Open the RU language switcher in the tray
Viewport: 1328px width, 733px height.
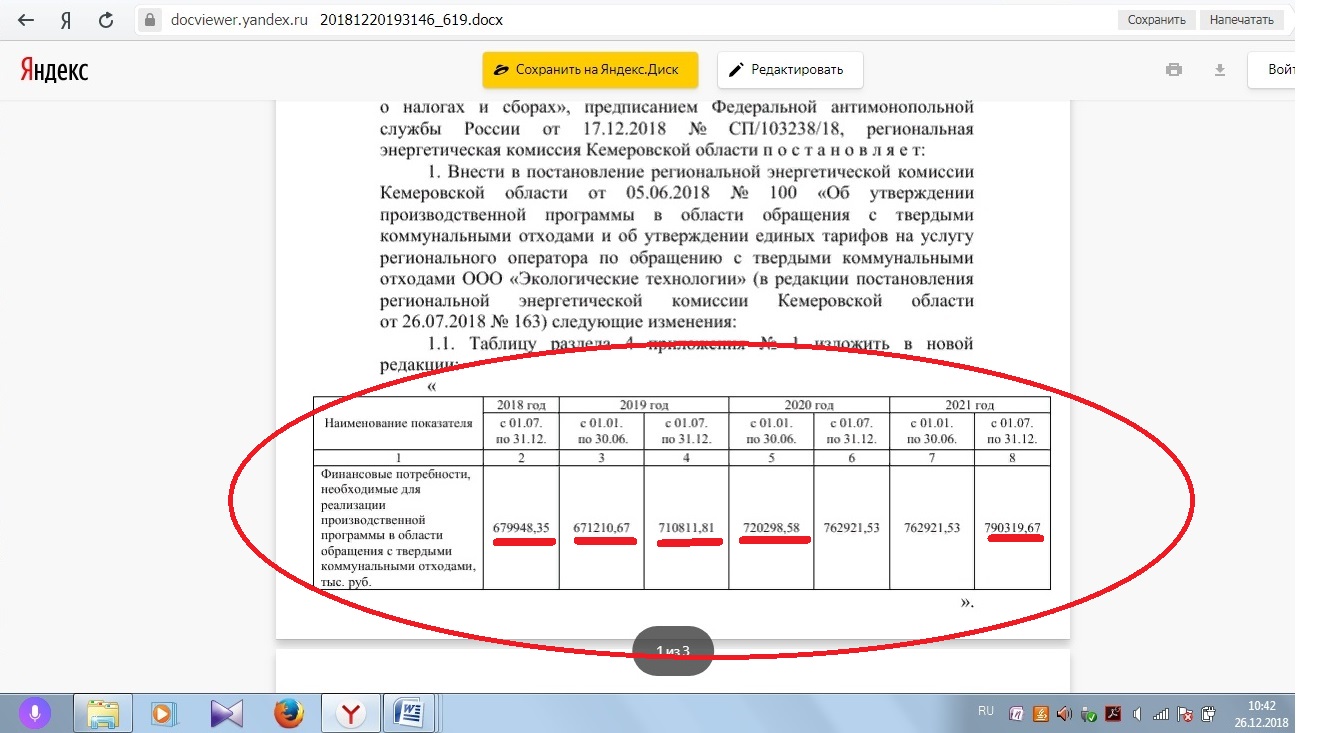[x=986, y=711]
